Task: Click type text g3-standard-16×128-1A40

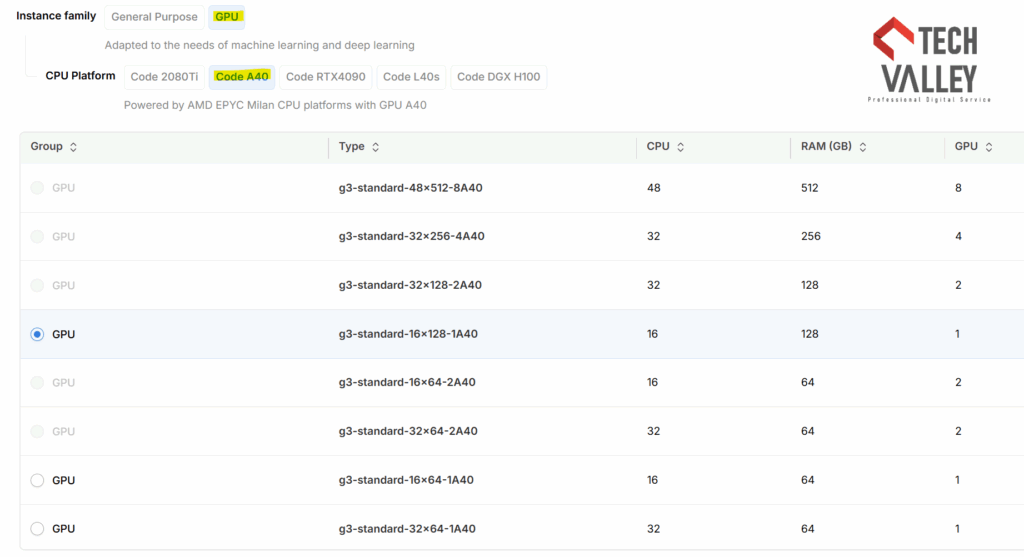Action: coord(408,334)
